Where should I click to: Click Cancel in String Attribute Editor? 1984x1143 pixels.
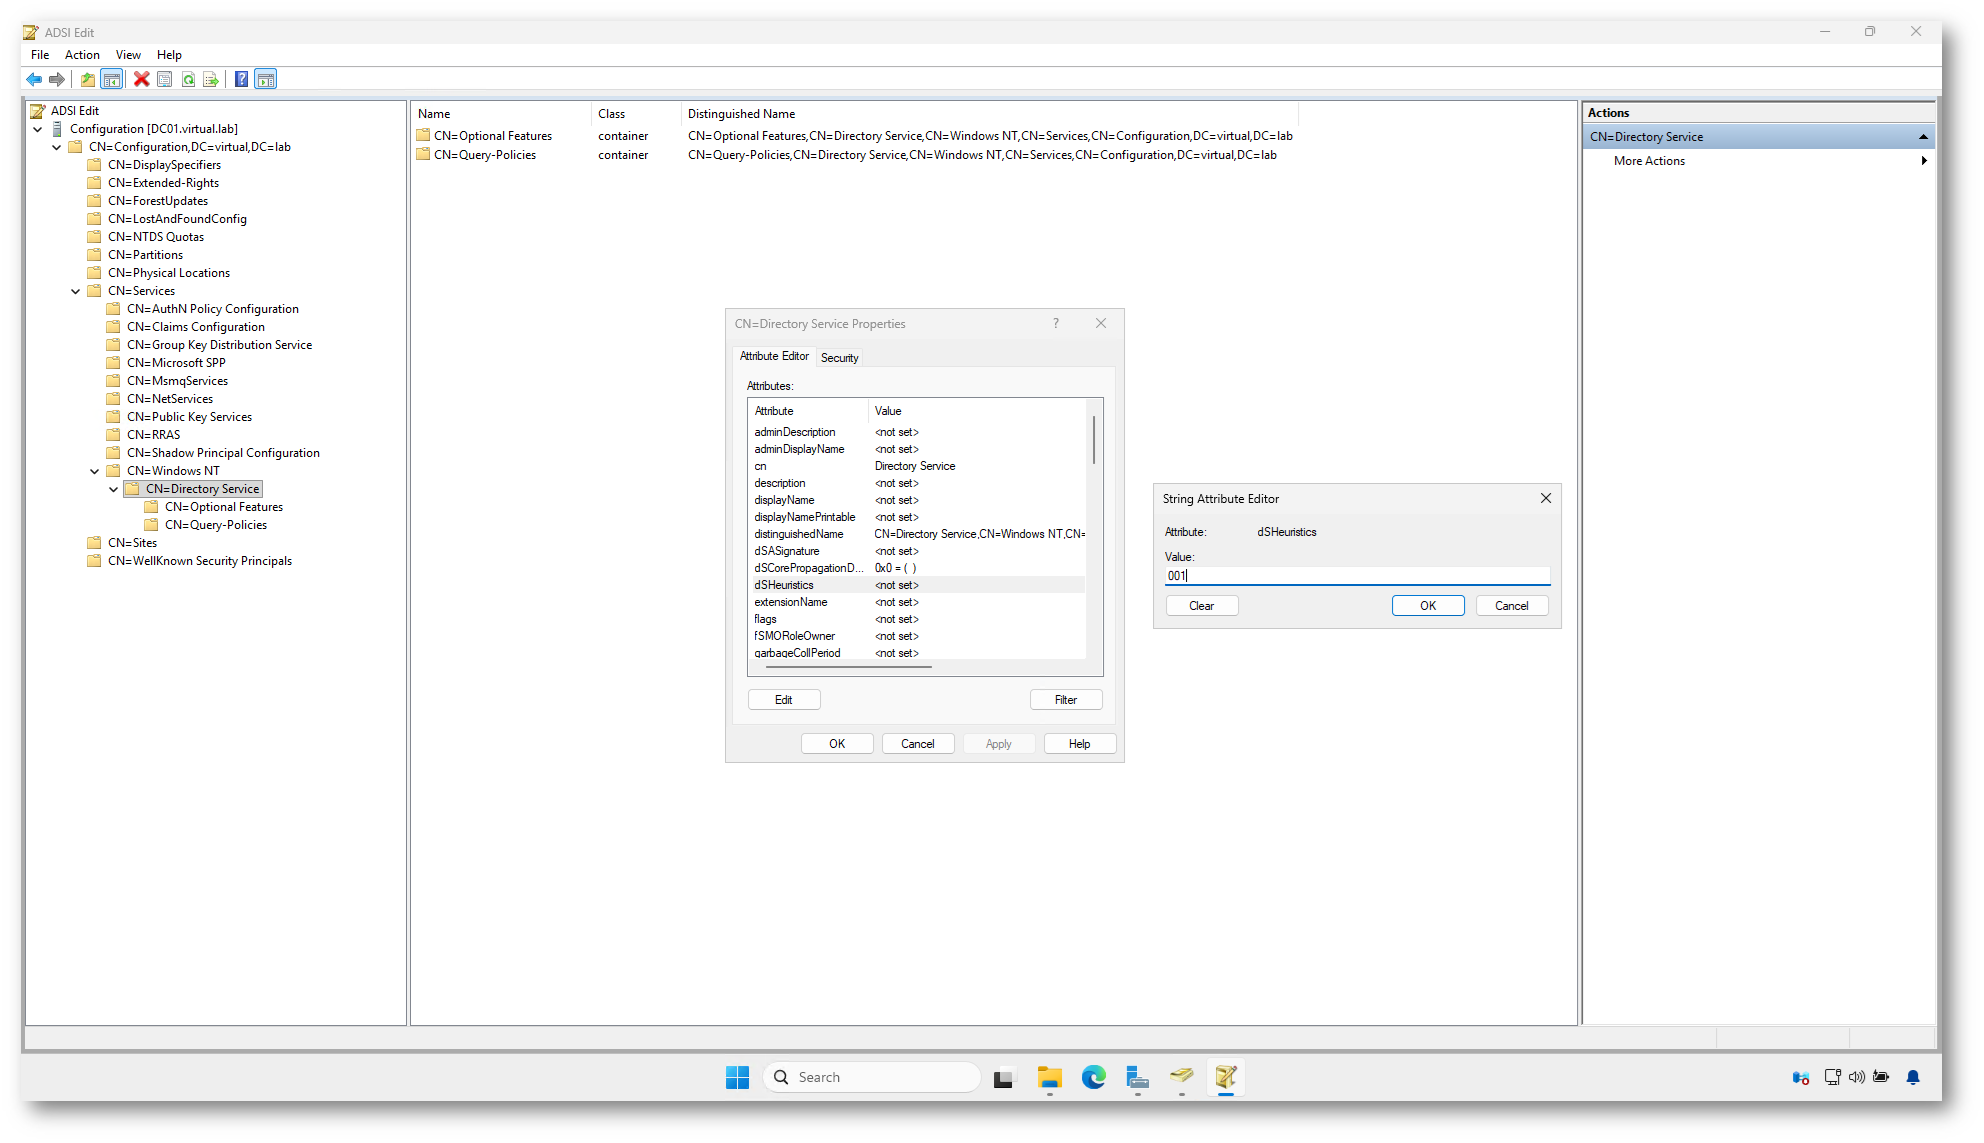point(1511,606)
